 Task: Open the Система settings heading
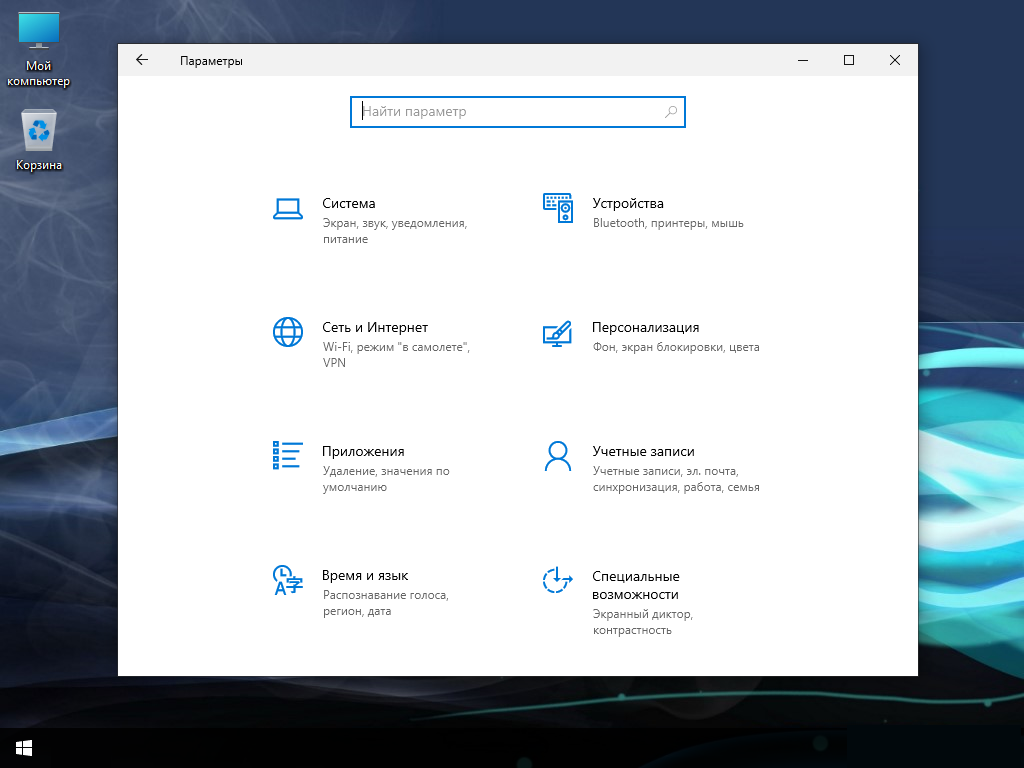349,203
